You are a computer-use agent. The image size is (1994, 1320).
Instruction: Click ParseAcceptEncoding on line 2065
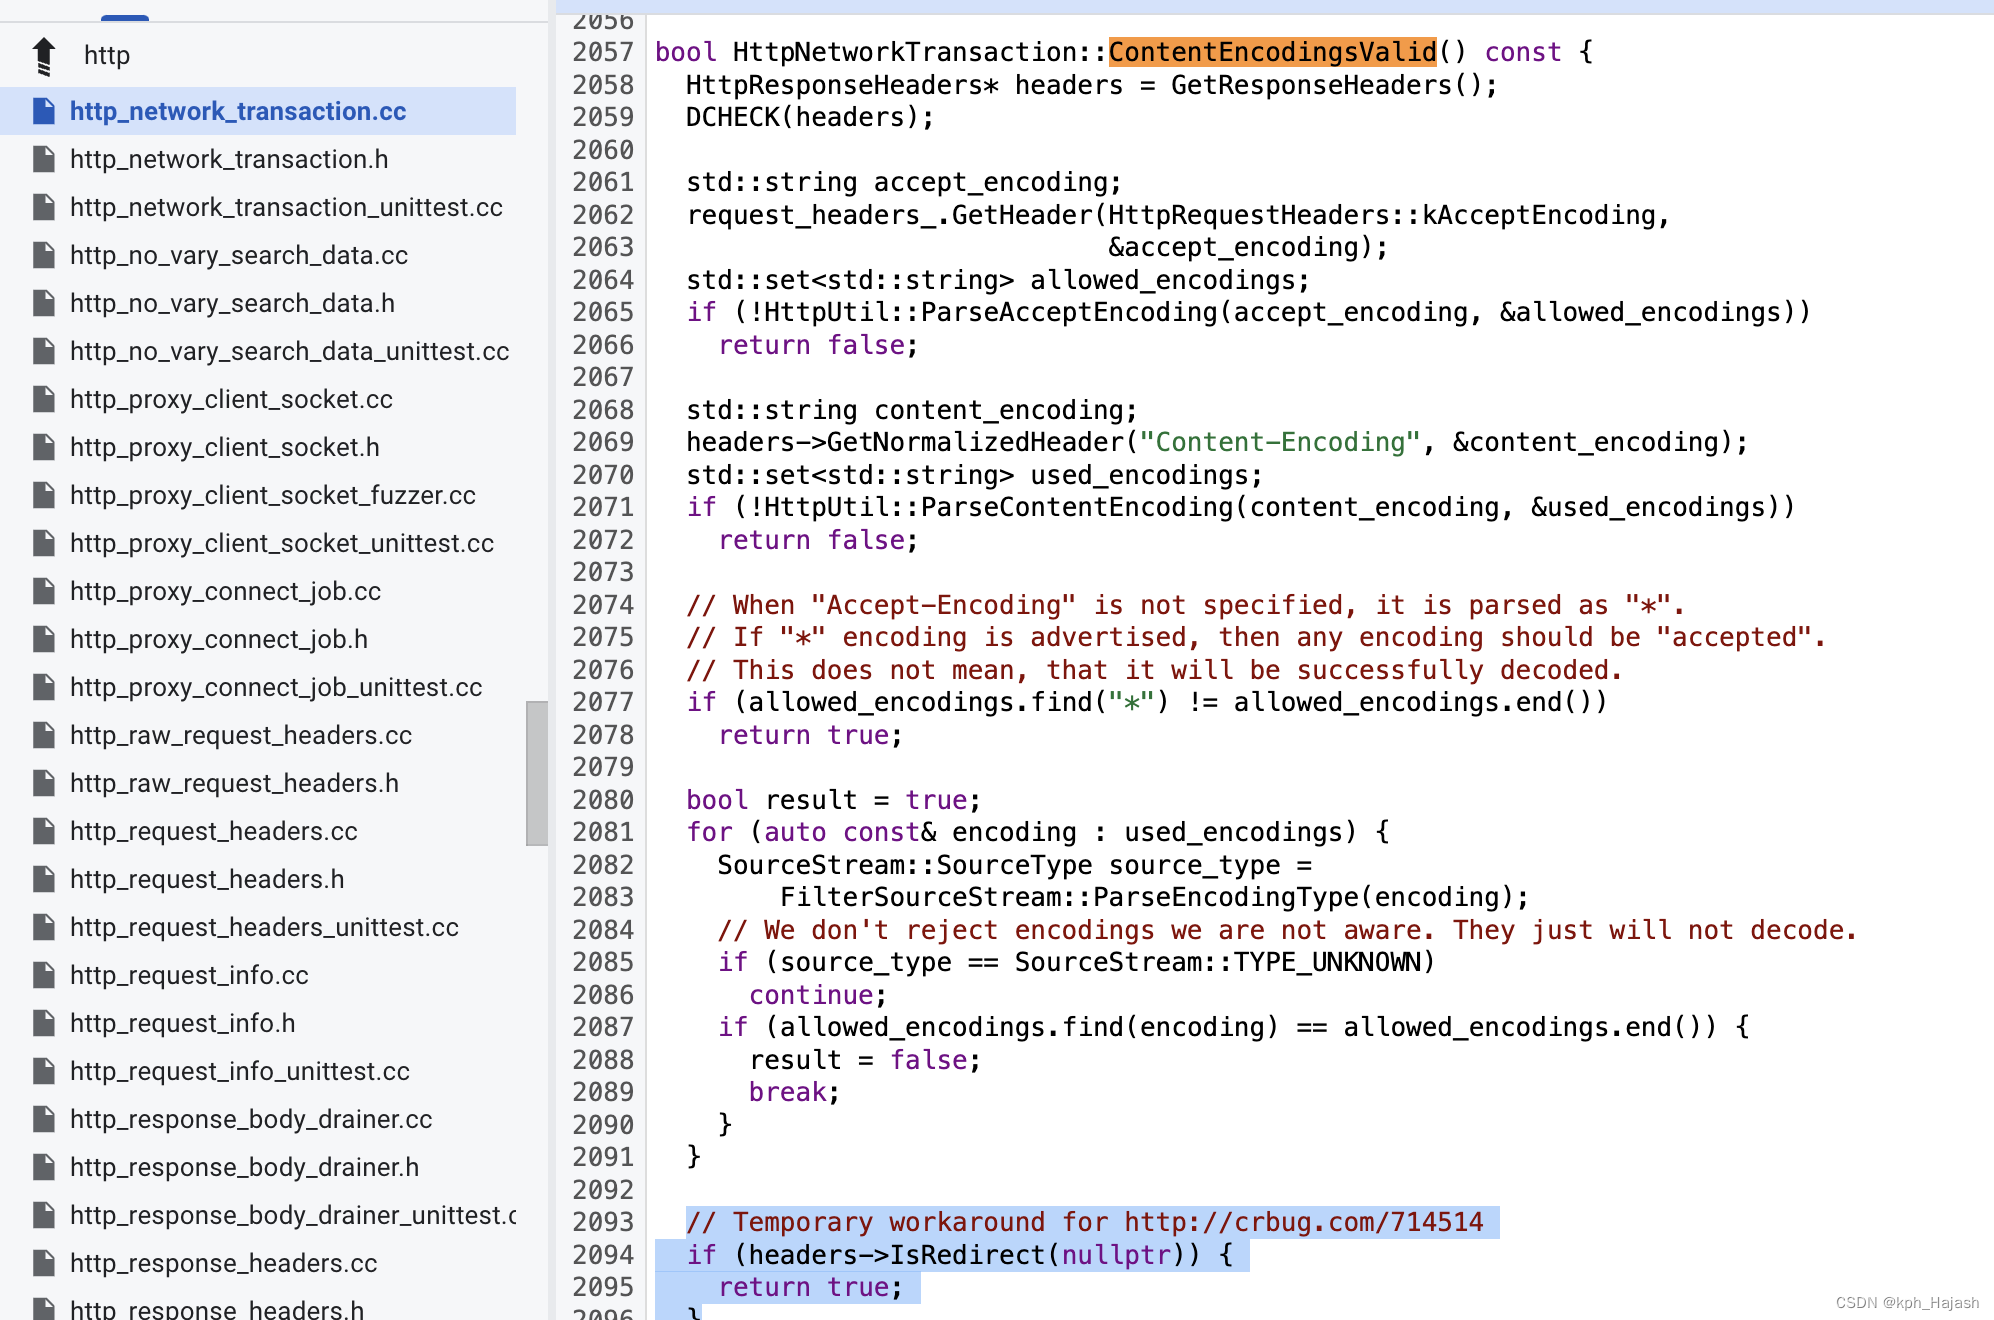pyautogui.click(x=1069, y=312)
